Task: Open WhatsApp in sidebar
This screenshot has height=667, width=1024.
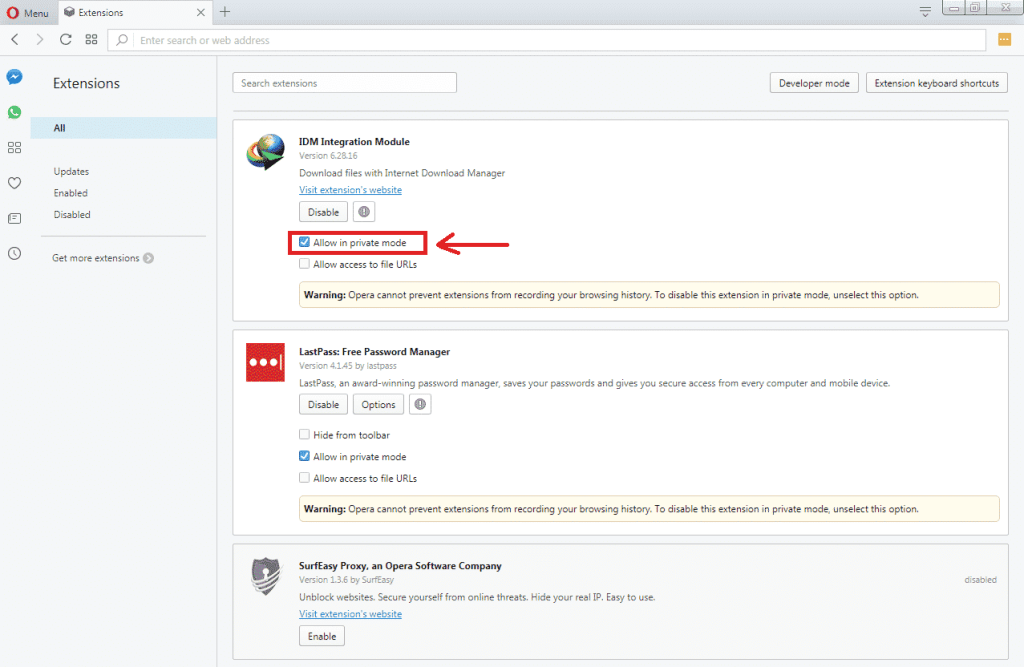Action: [x=14, y=112]
